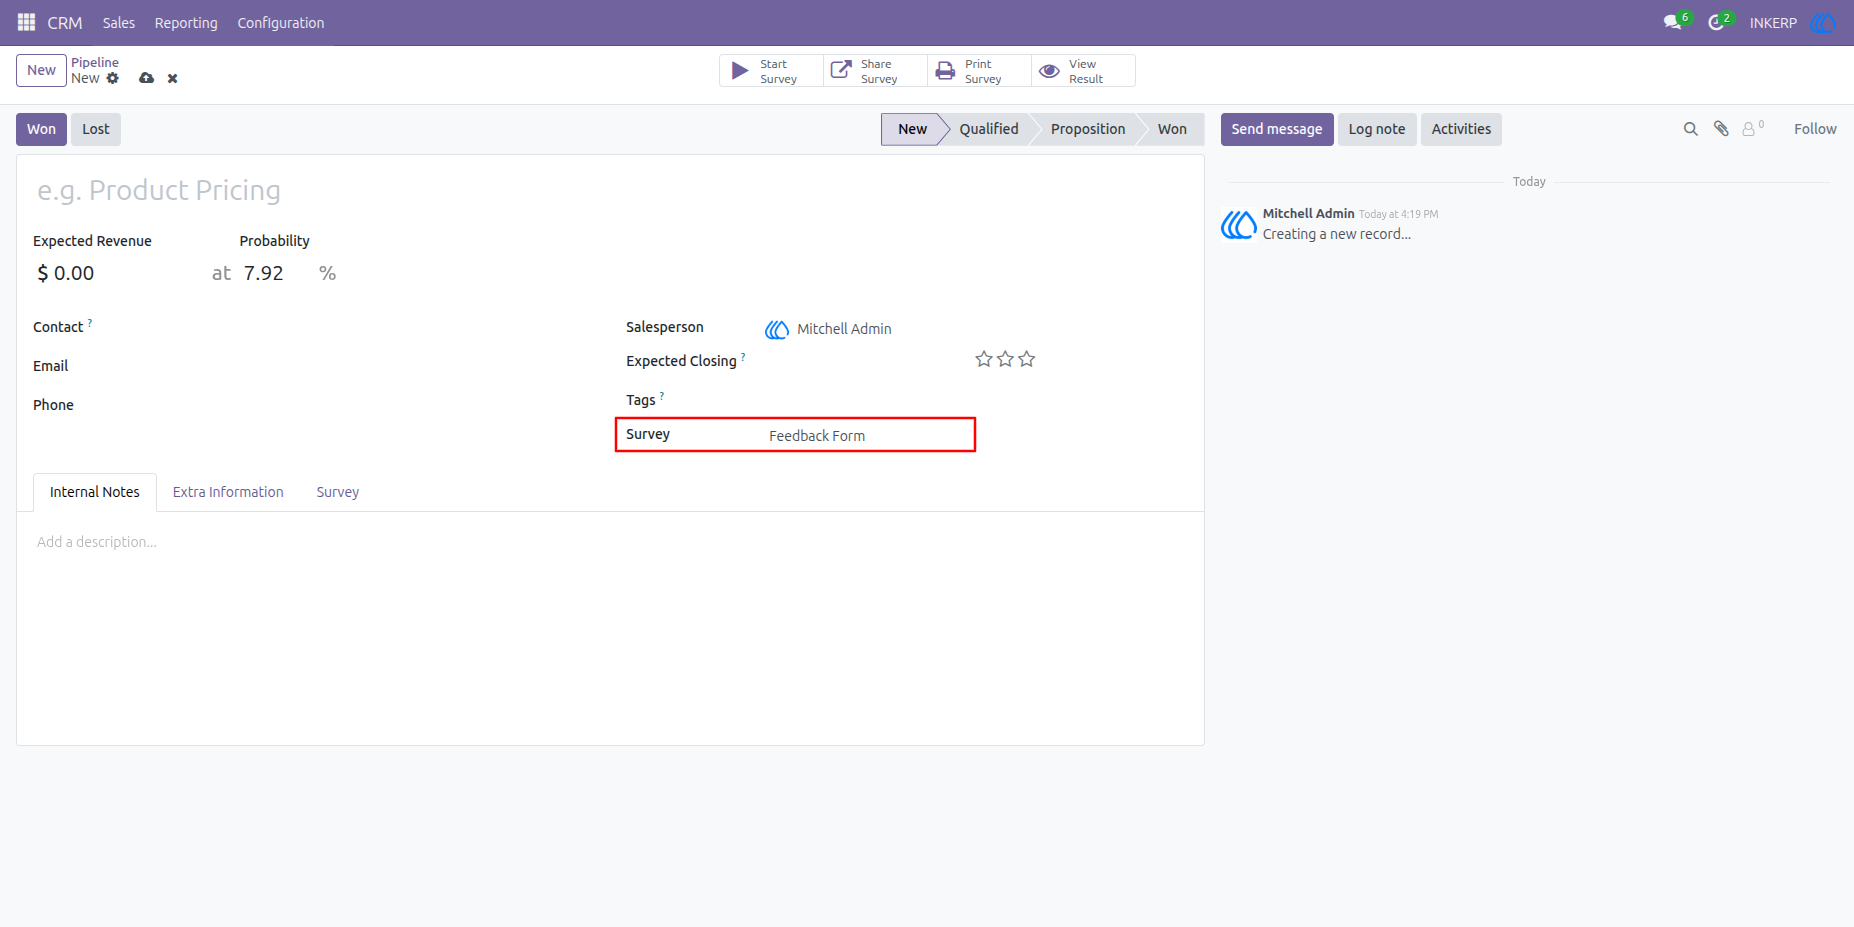Click the Add a description notes area

(x=610, y=542)
